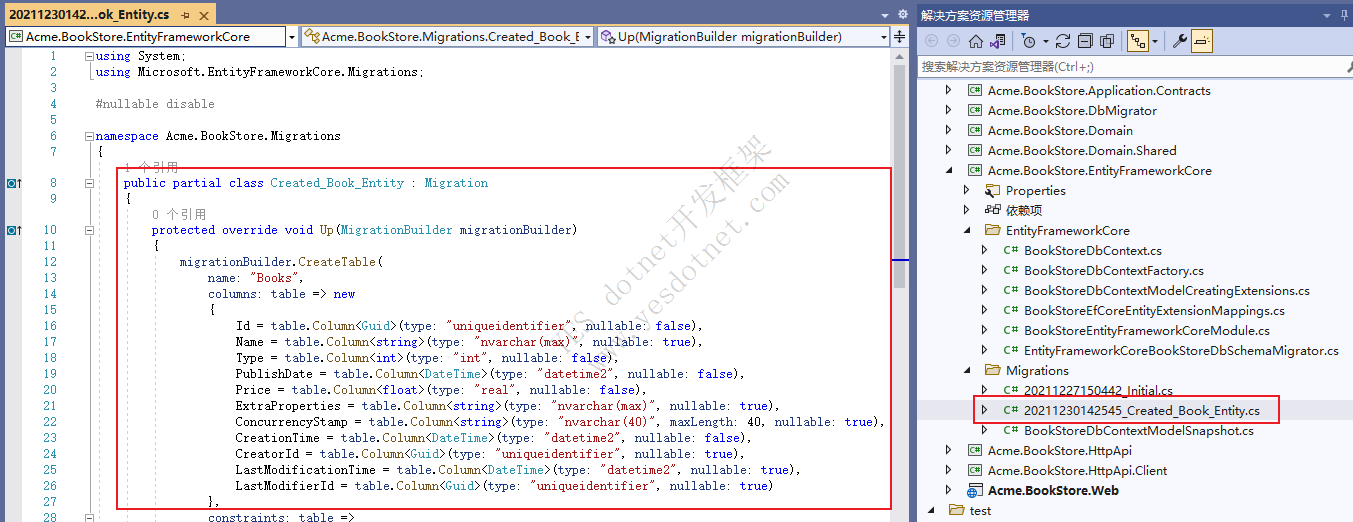Select the 20211230142...ok_Entity.cs editor tab

(90, 15)
